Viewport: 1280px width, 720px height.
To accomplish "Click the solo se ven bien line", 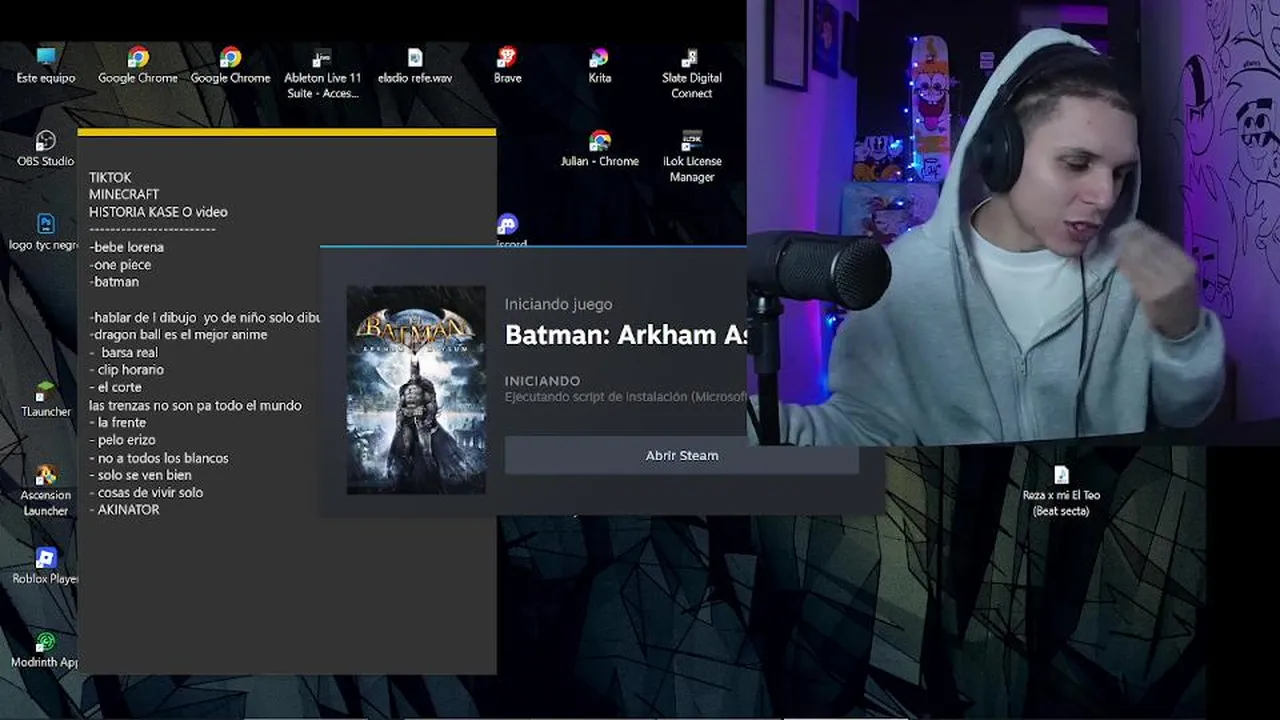I will pyautogui.click(x=140, y=475).
